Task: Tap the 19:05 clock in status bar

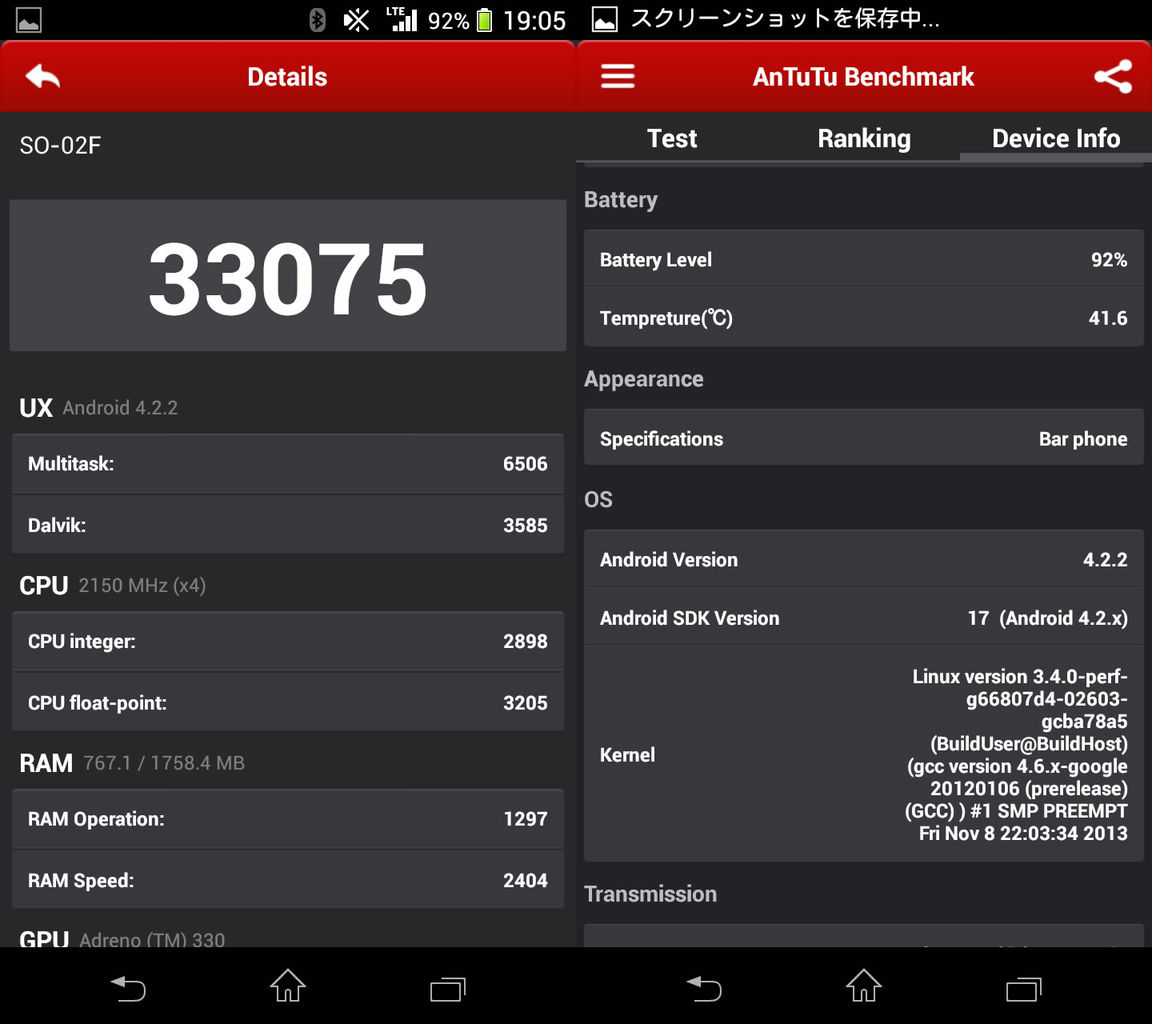Action: (x=534, y=21)
